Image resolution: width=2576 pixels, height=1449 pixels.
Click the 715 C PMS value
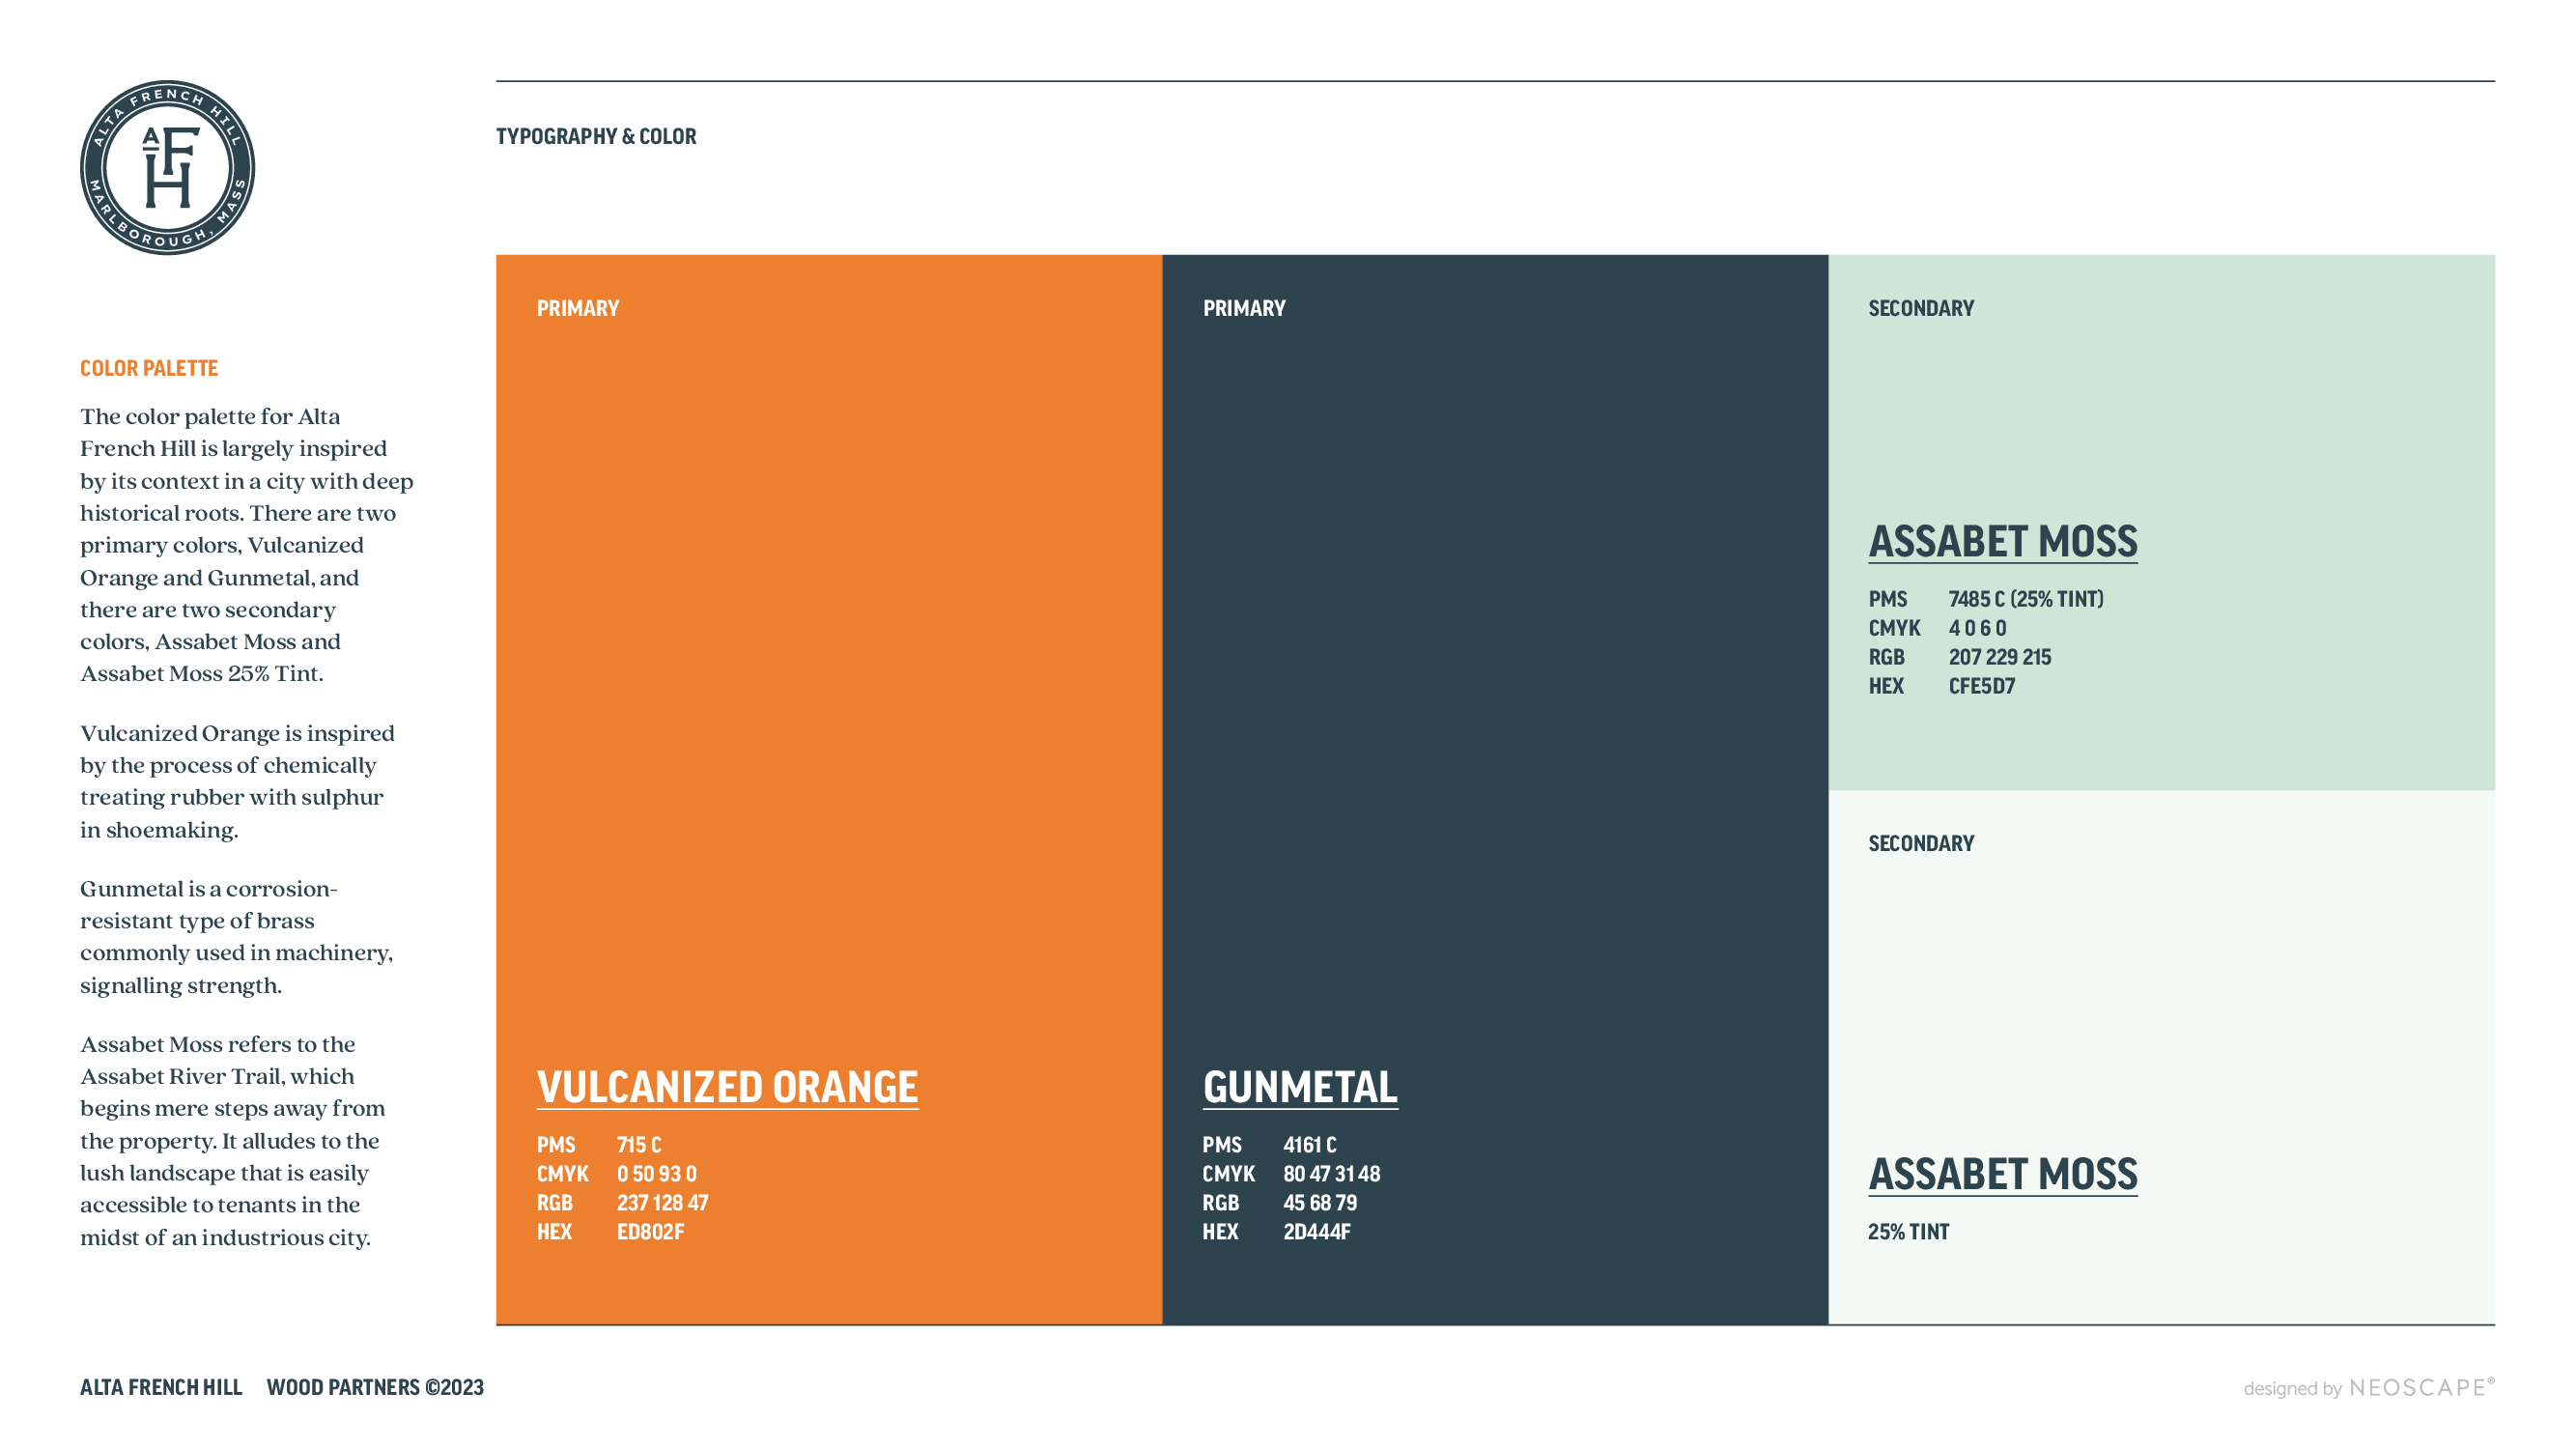pyautogui.click(x=639, y=1145)
